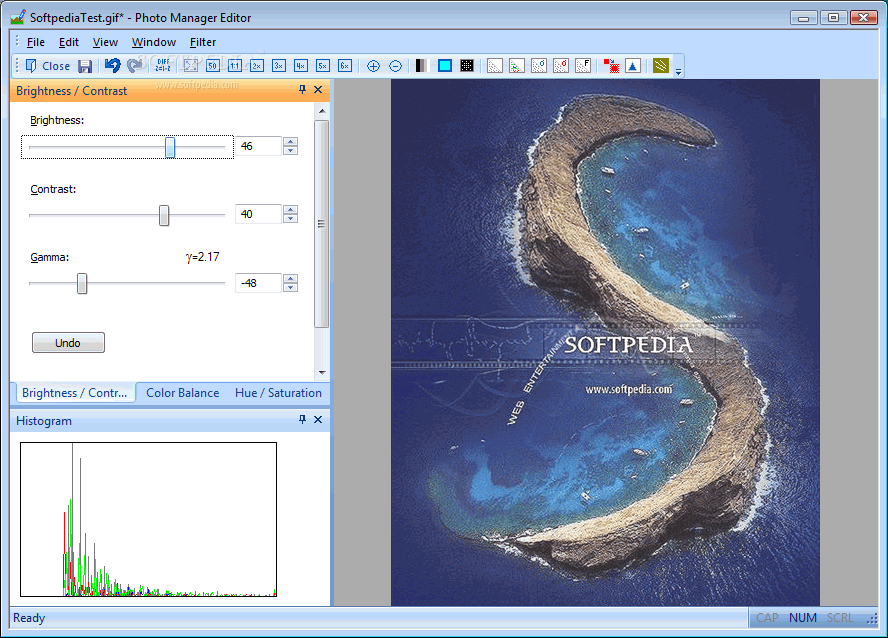Click the NUM indicator in status bar
Image resolution: width=888 pixels, height=638 pixels.
coord(802,618)
